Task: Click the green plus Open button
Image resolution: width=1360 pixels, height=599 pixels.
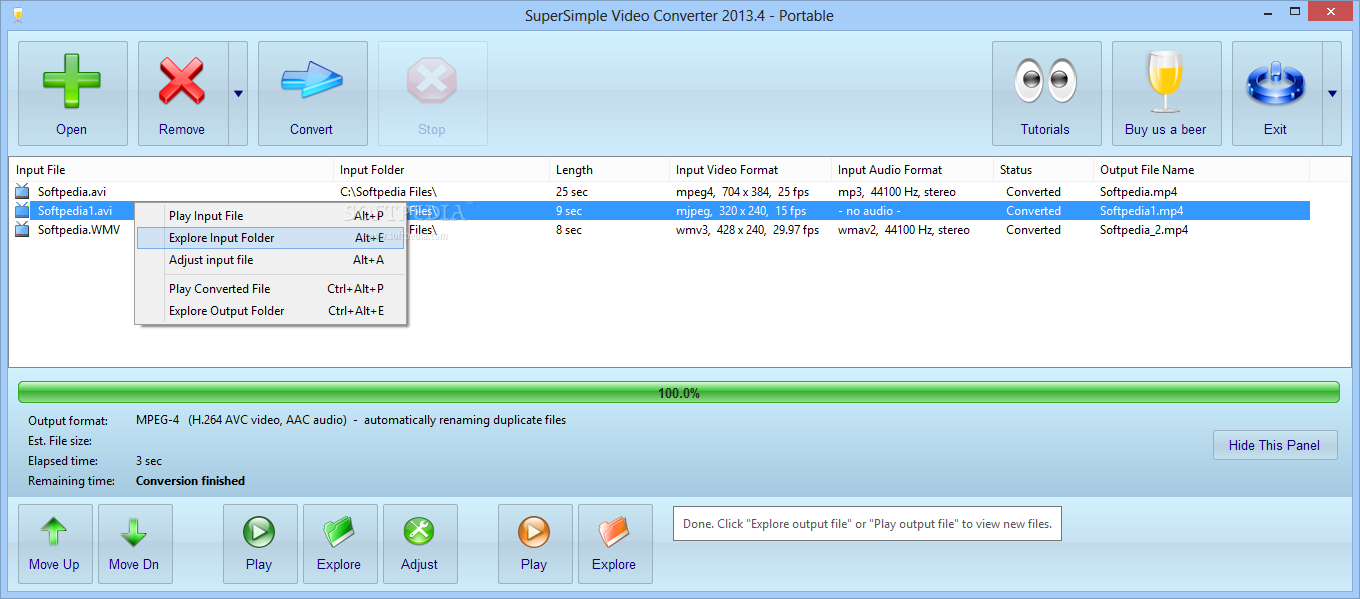Action: 72,93
